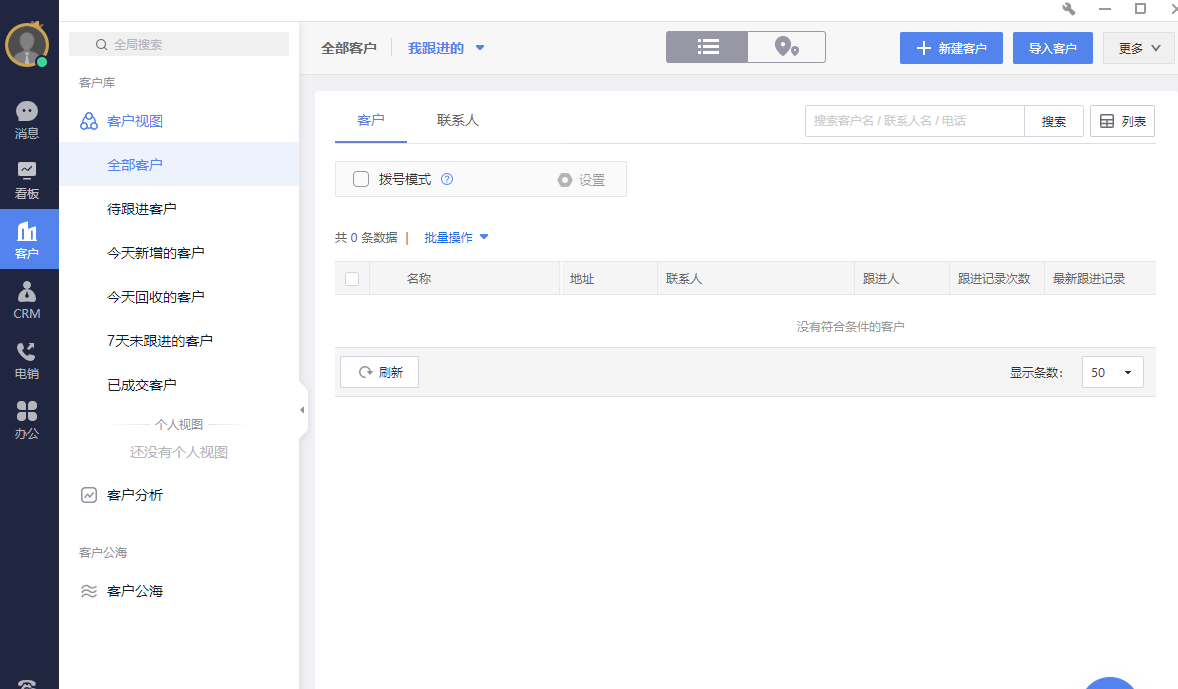The width and height of the screenshot is (1178, 689).
Task: 展开更多下拉按钮
Action: pos(1138,47)
